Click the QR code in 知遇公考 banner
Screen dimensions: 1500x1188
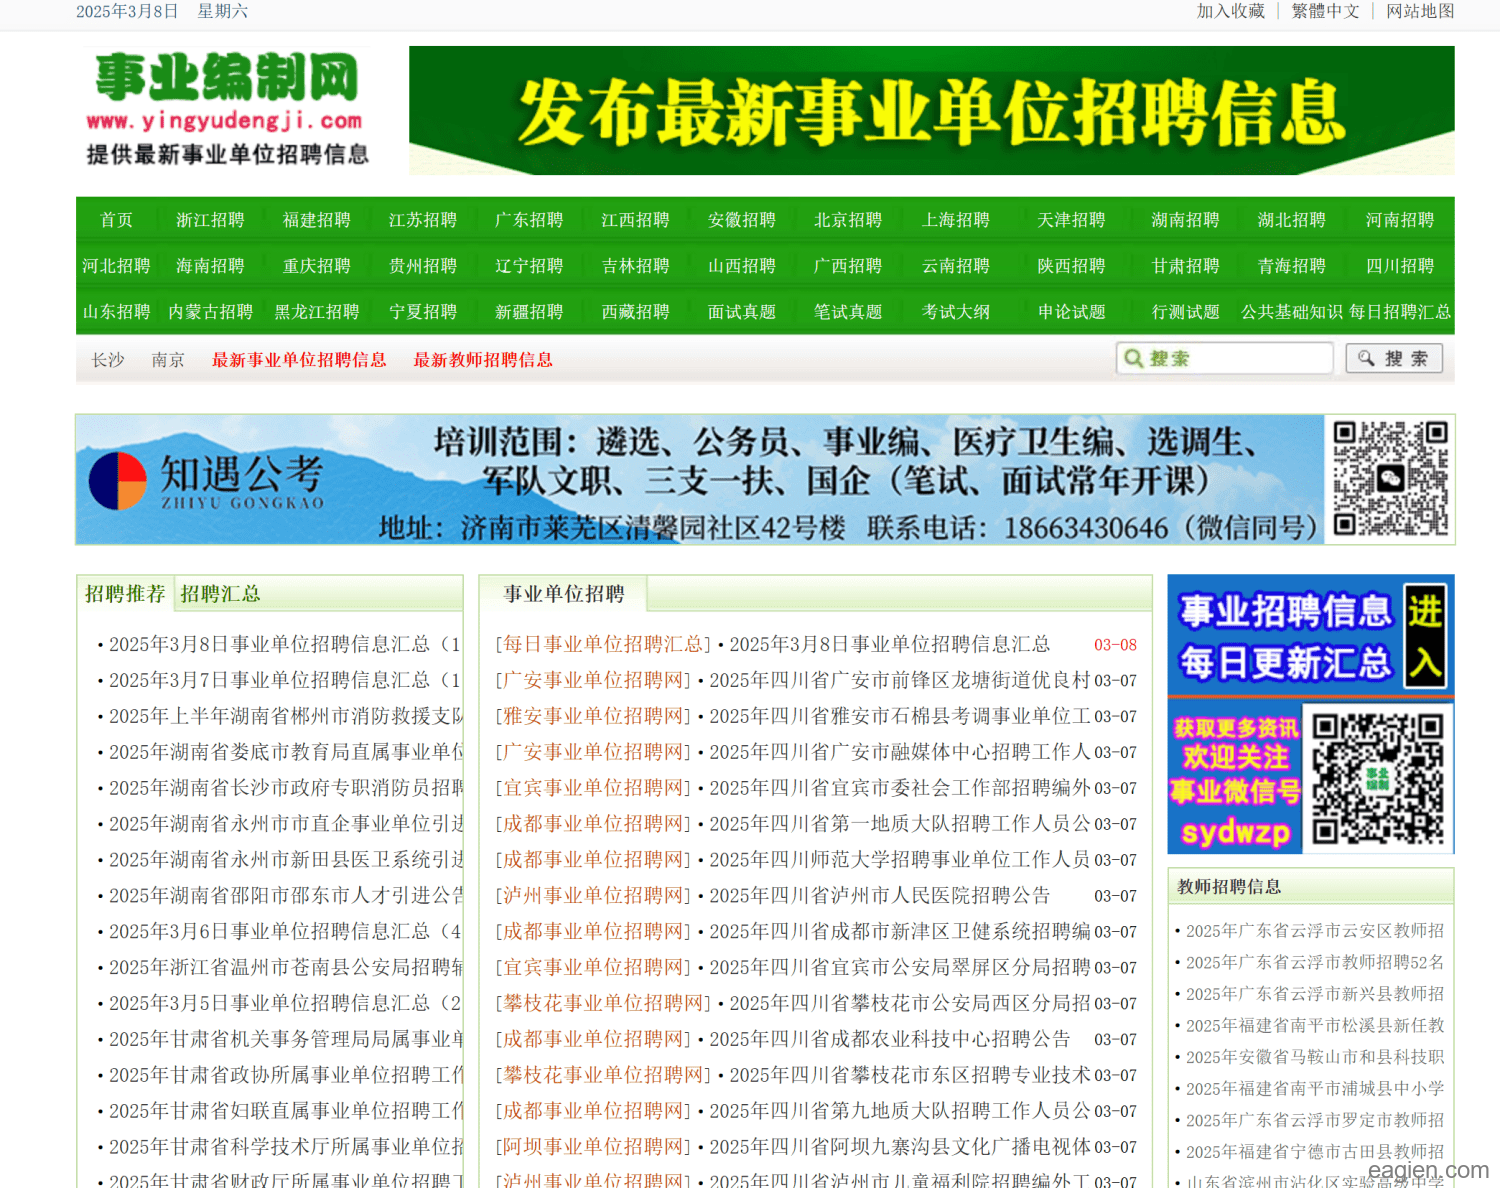[1390, 479]
